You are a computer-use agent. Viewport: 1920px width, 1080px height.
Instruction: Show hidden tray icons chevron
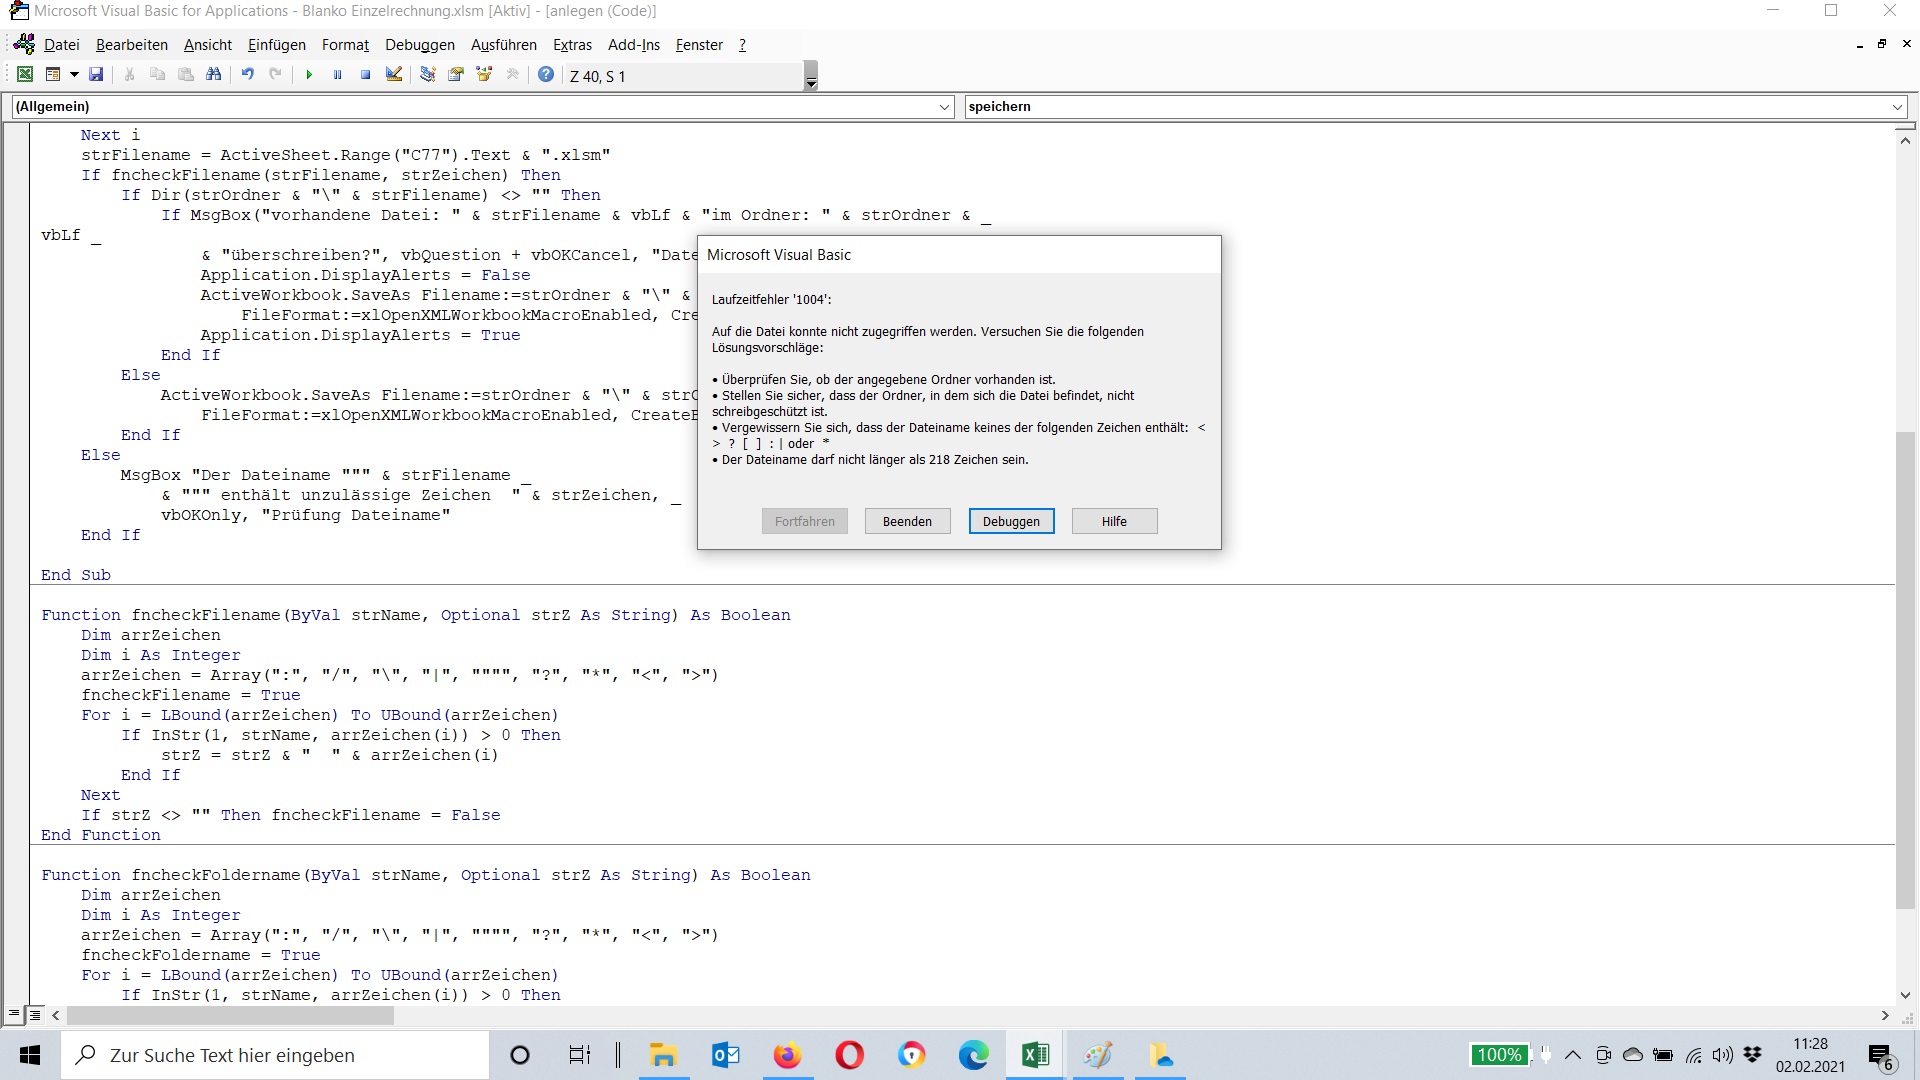1573,1055
